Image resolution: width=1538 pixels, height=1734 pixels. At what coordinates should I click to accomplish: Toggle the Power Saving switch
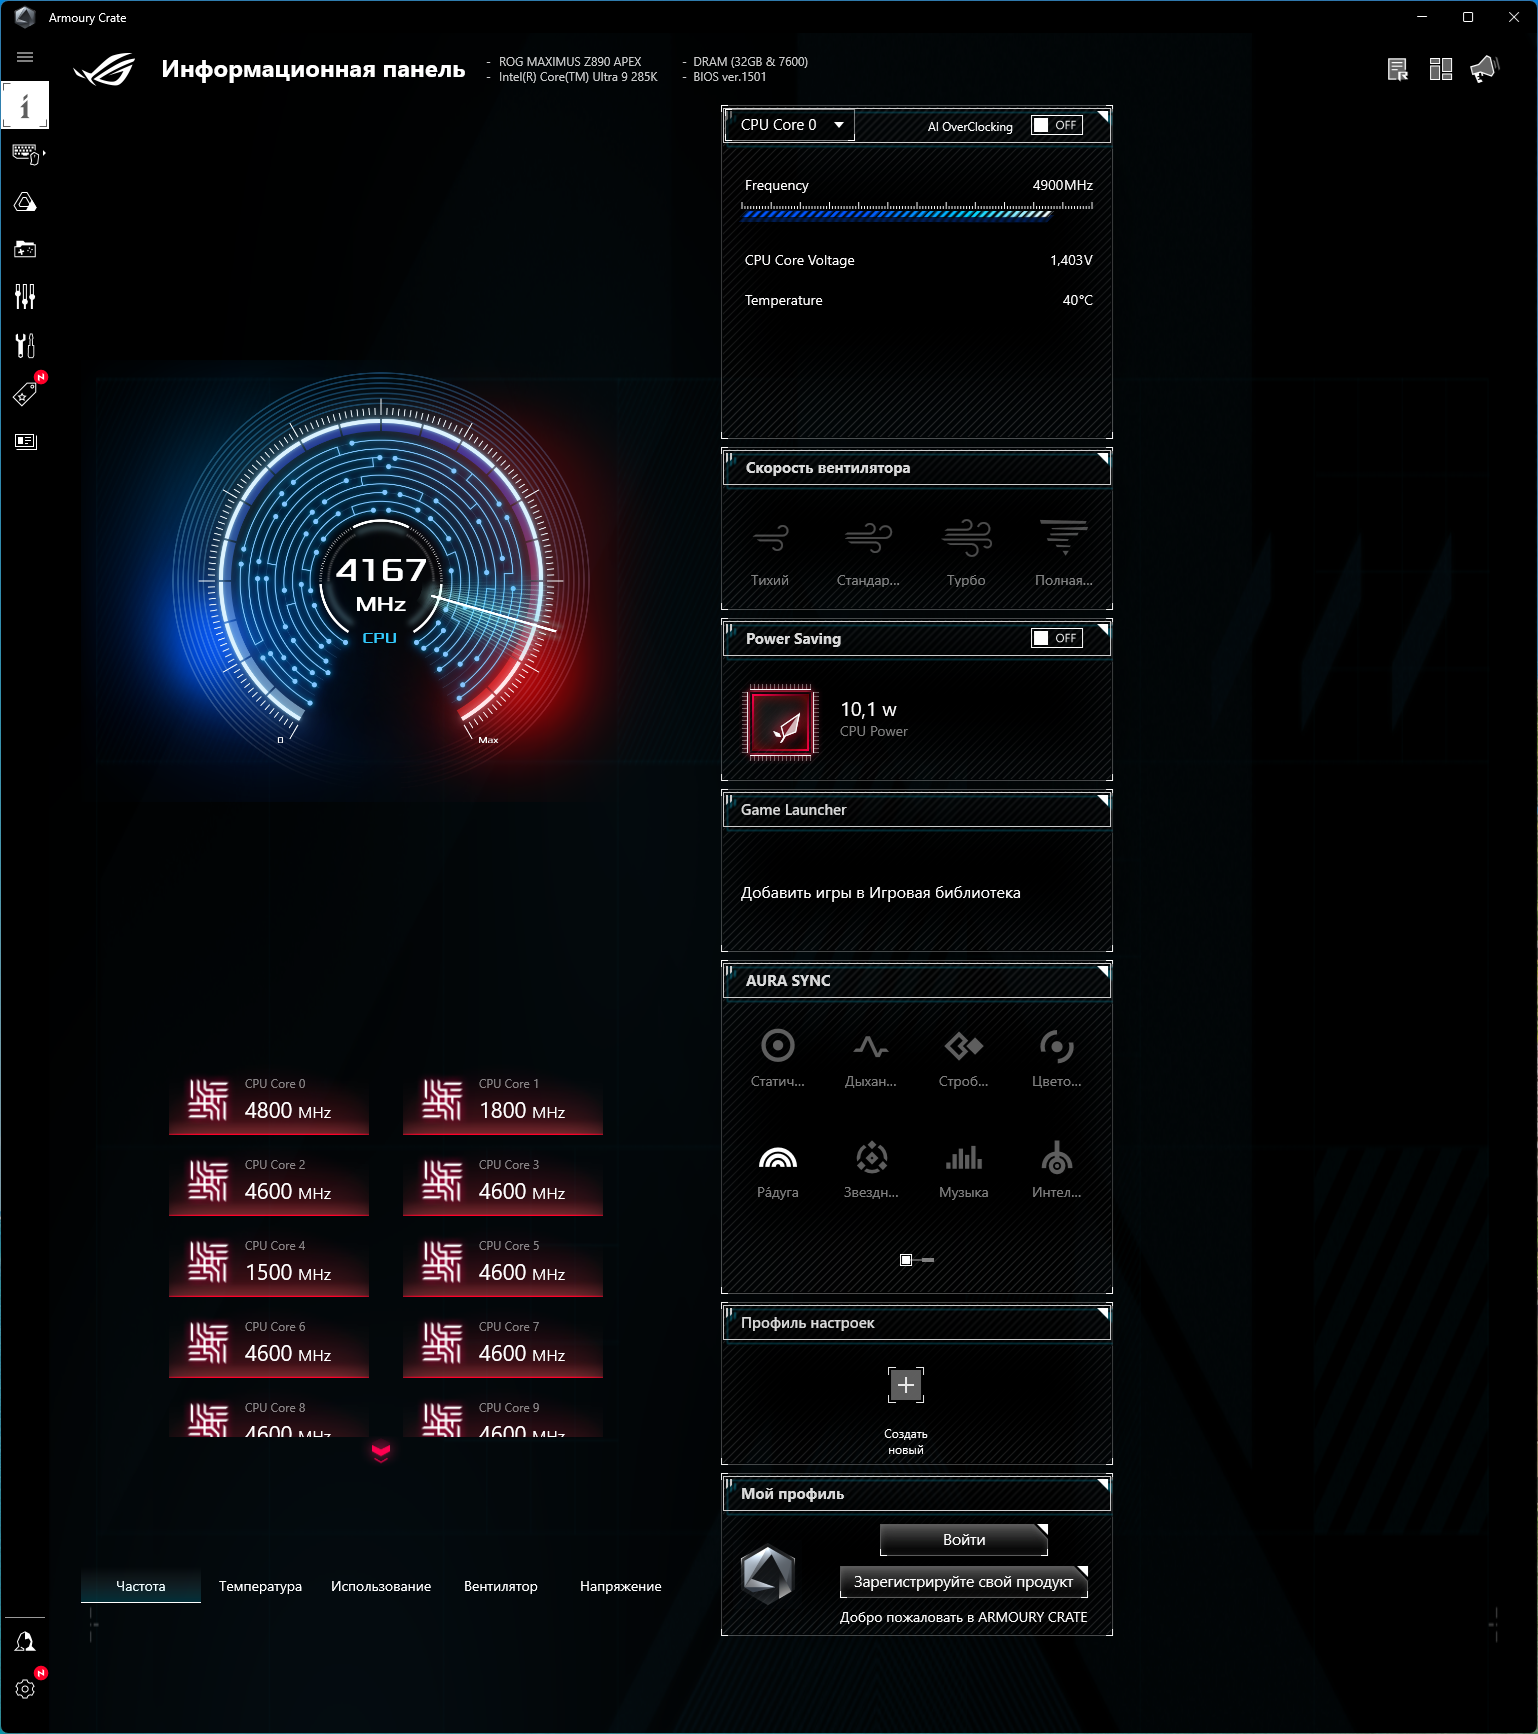click(x=1057, y=638)
